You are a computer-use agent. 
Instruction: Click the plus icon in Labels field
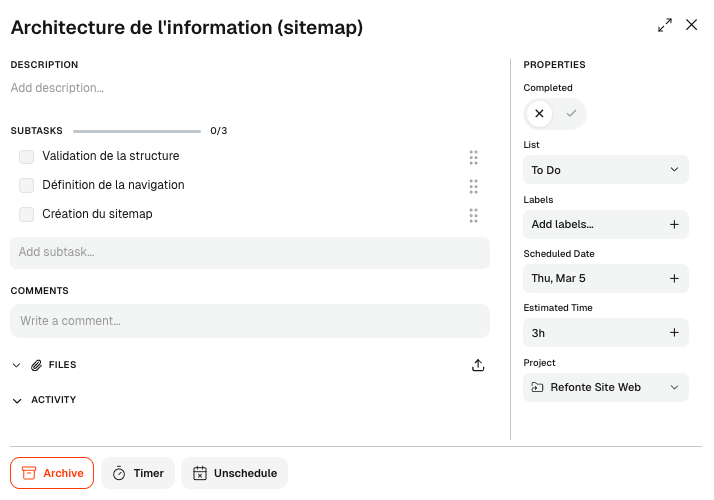674,225
